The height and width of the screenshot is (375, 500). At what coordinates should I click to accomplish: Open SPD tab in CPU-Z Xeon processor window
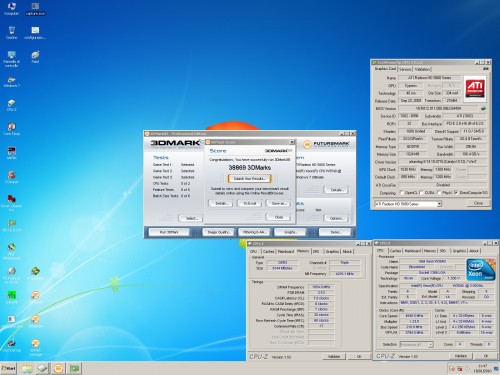pyautogui.click(x=443, y=251)
